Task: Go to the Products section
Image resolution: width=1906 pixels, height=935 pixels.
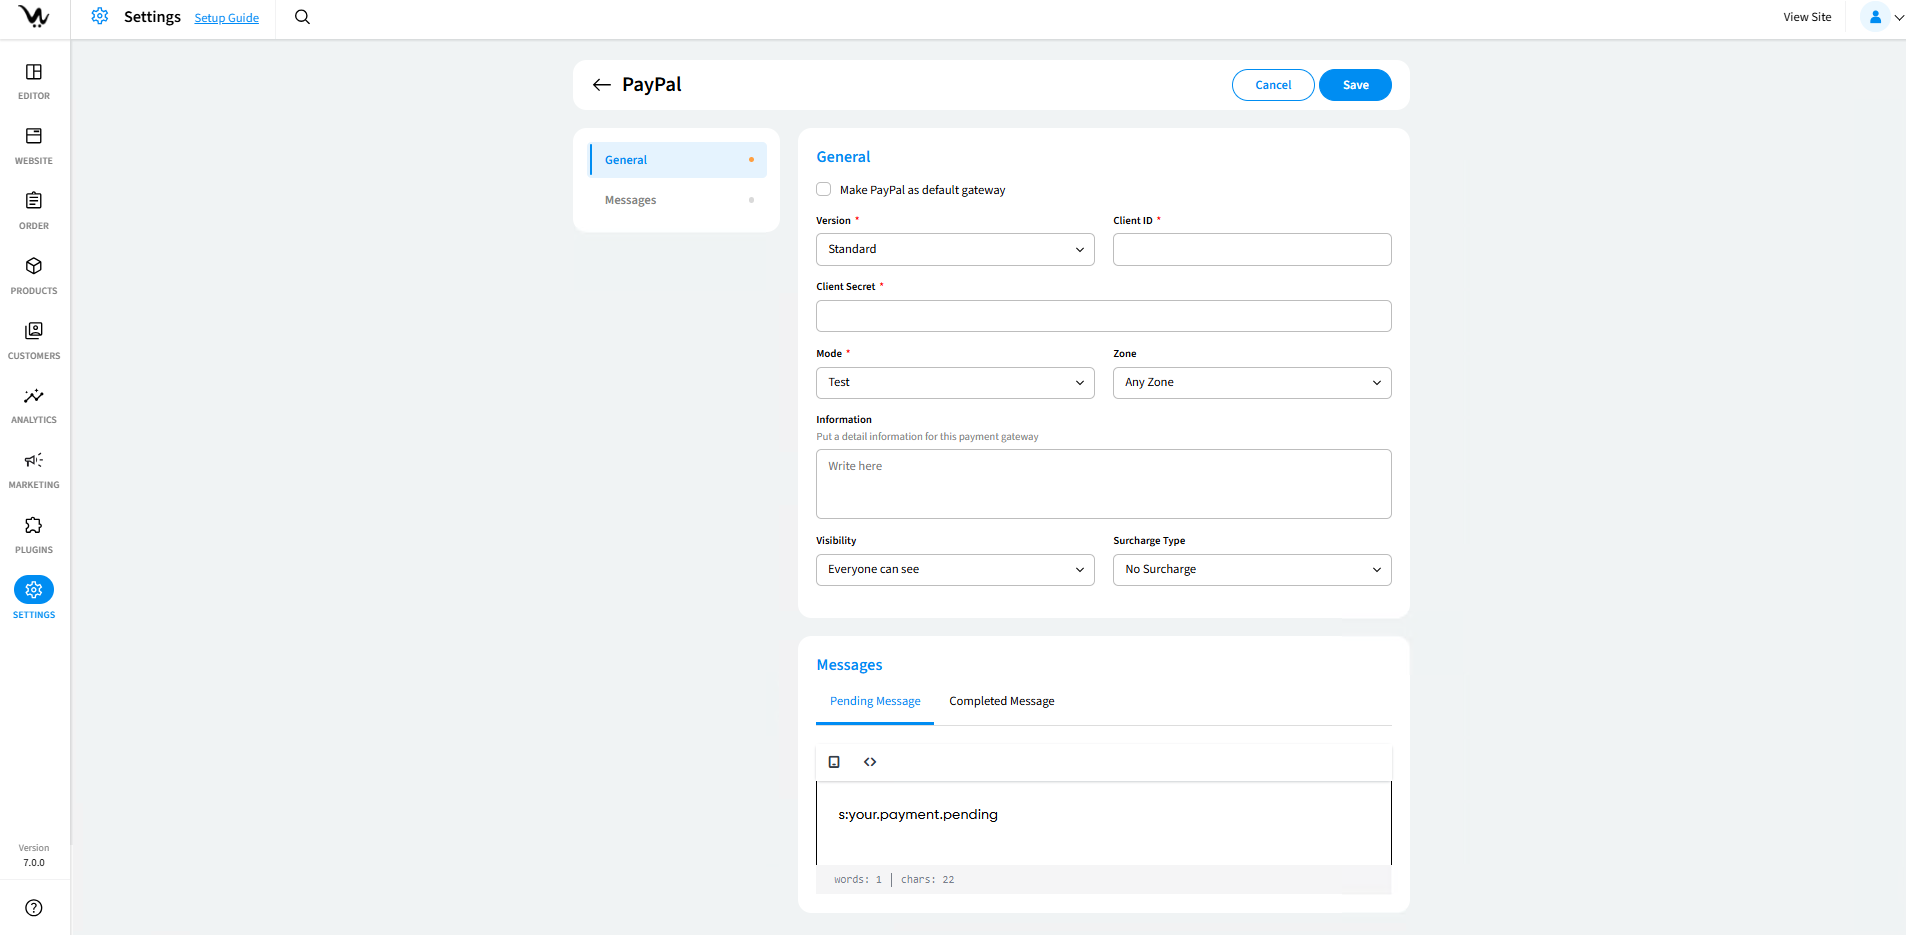Action: point(33,275)
